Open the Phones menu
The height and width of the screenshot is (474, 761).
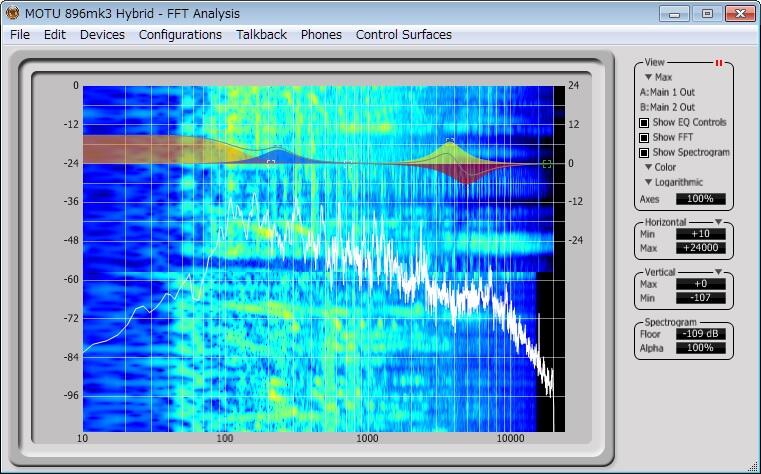(x=321, y=35)
